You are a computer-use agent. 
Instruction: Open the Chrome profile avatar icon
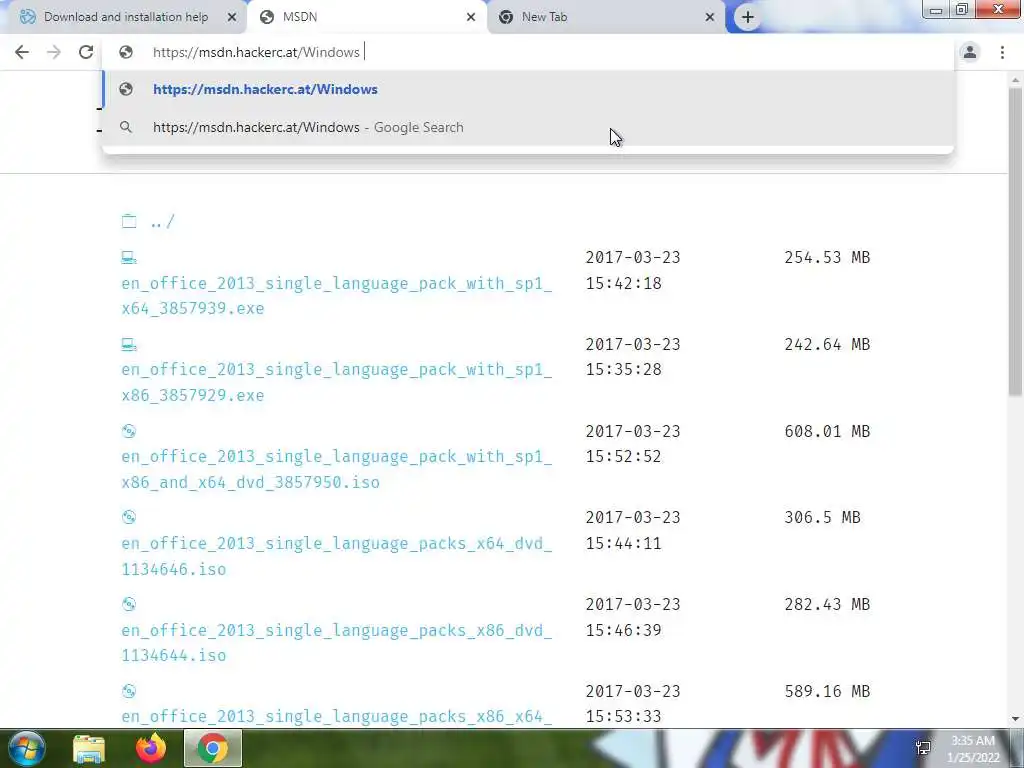pos(970,52)
